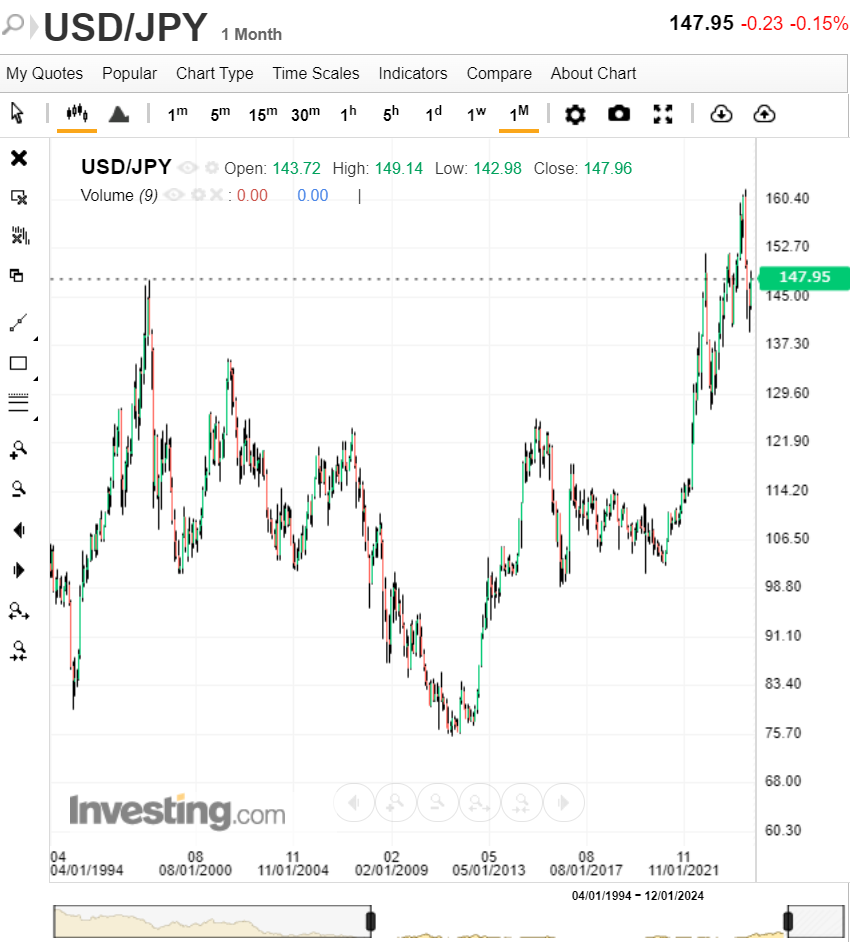850x942 pixels.
Task: Click the left handle of range slider
Action: pos(371,922)
